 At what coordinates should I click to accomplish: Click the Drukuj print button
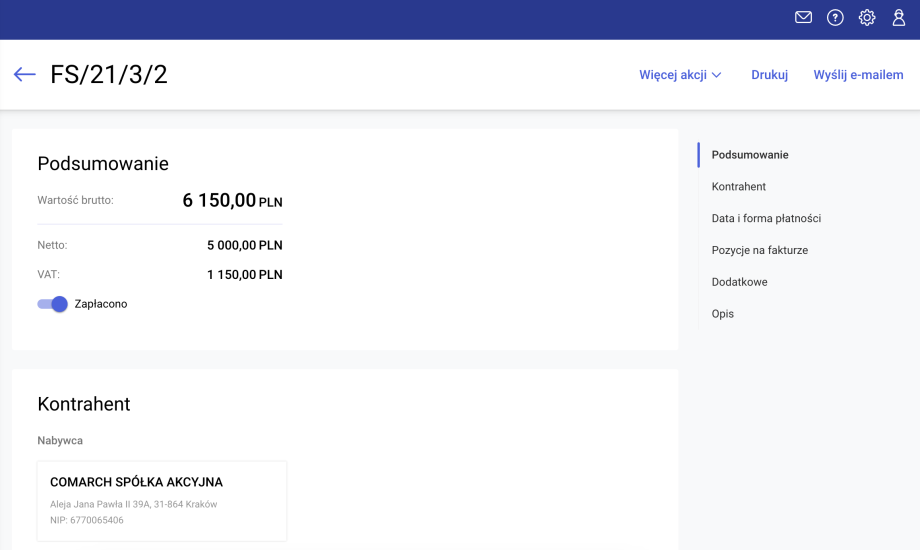point(769,75)
